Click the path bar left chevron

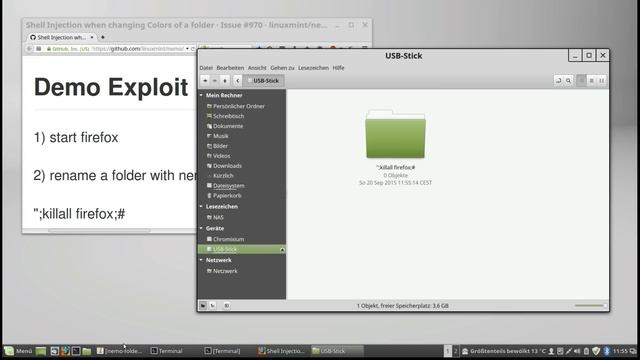[238, 80]
